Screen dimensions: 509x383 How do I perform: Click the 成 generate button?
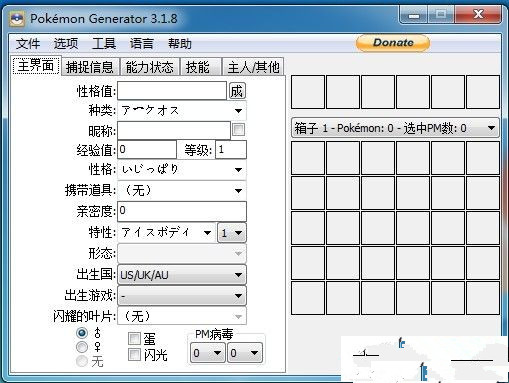[237, 91]
